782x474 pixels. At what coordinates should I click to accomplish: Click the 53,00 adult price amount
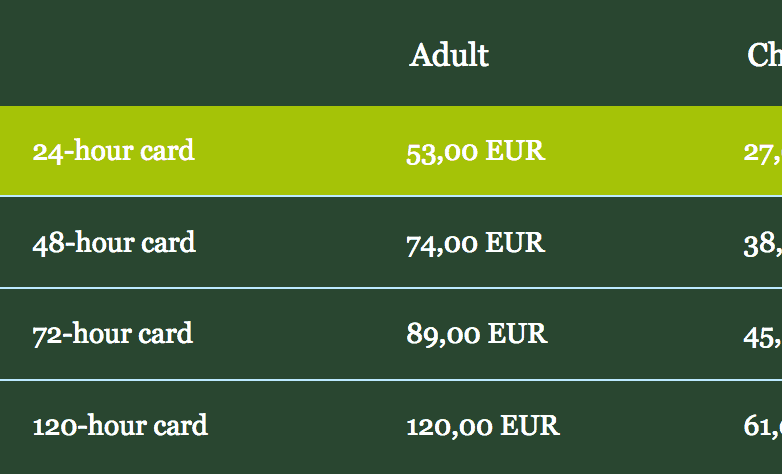tap(441, 152)
